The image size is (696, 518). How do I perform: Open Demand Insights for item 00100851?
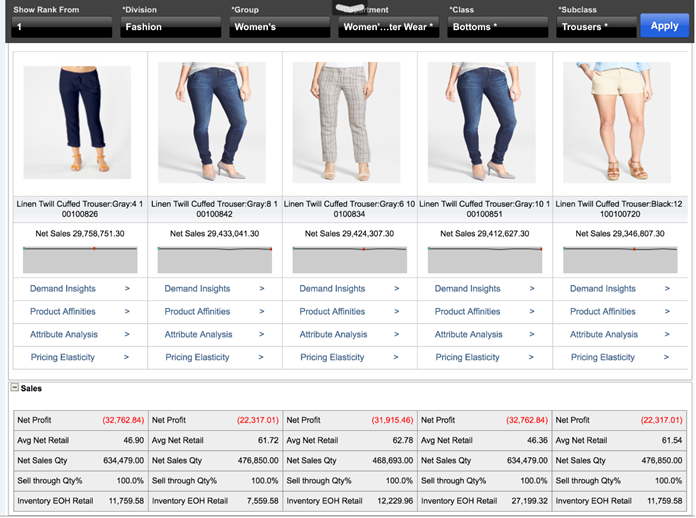pos(467,289)
